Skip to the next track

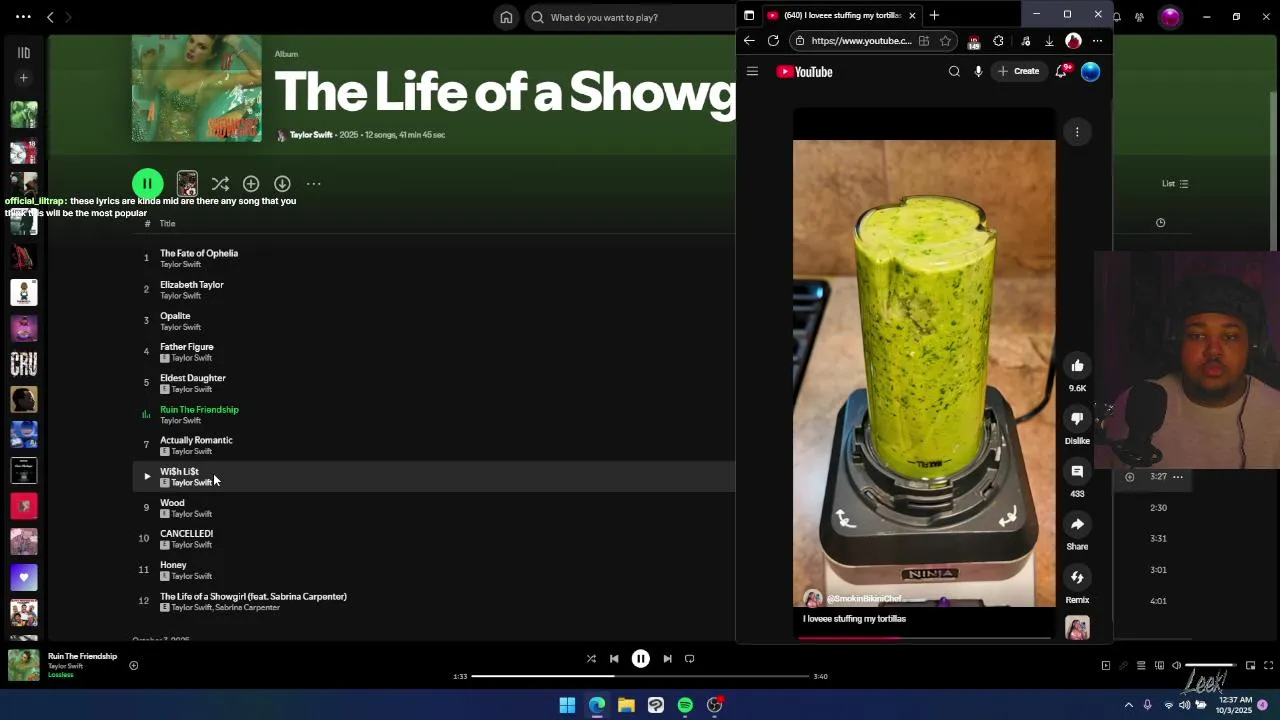point(667,659)
